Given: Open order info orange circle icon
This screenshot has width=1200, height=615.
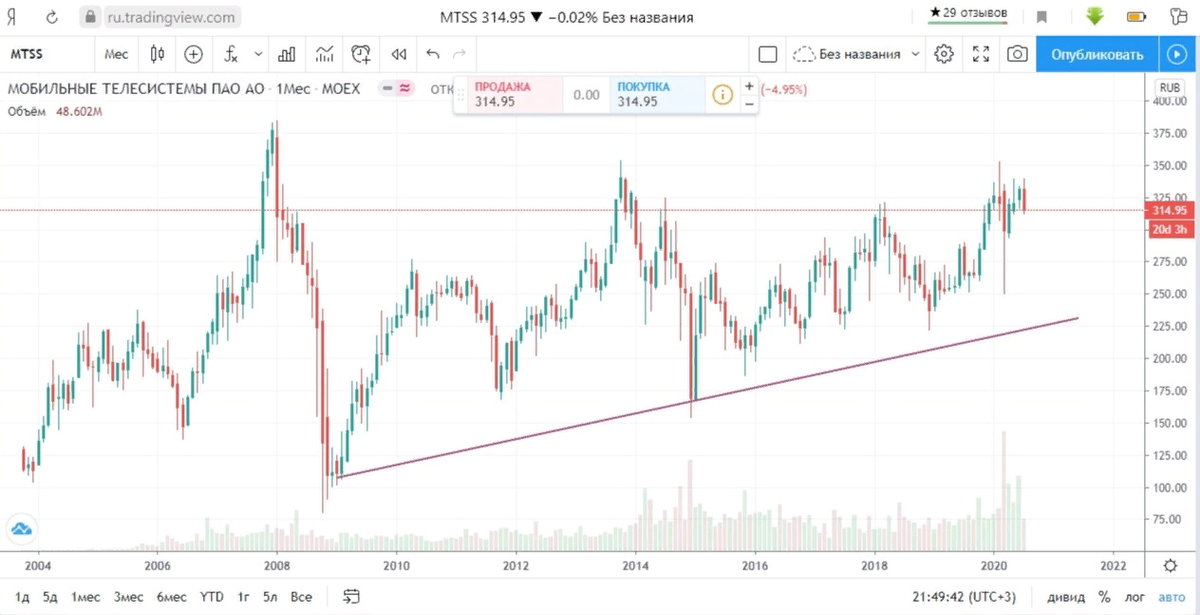Looking at the screenshot, I should [x=722, y=95].
